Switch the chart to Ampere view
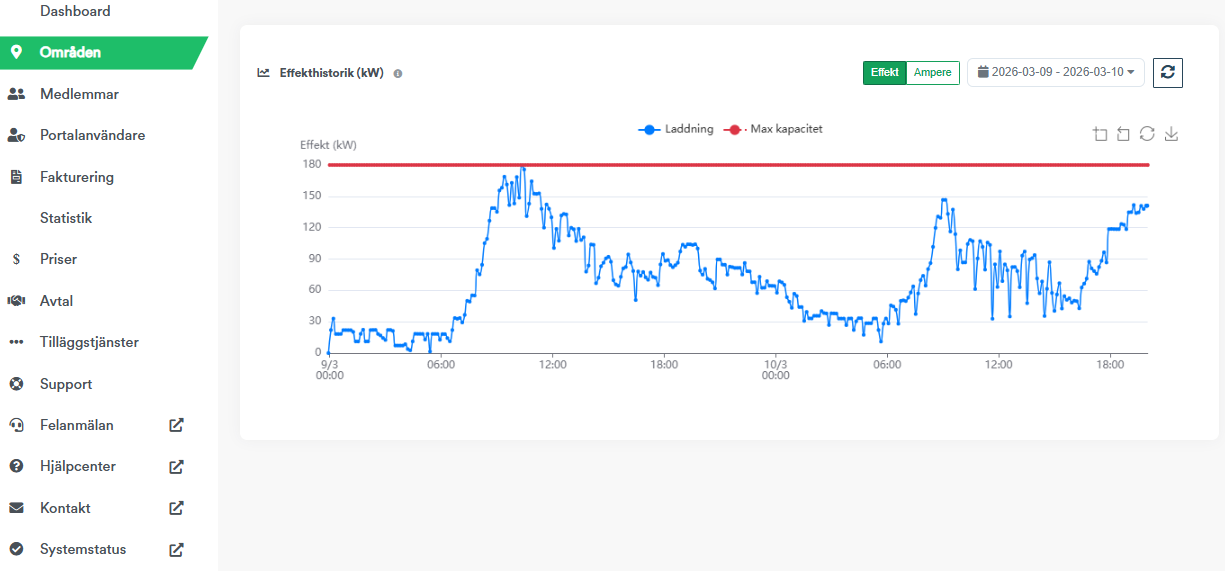 [932, 73]
